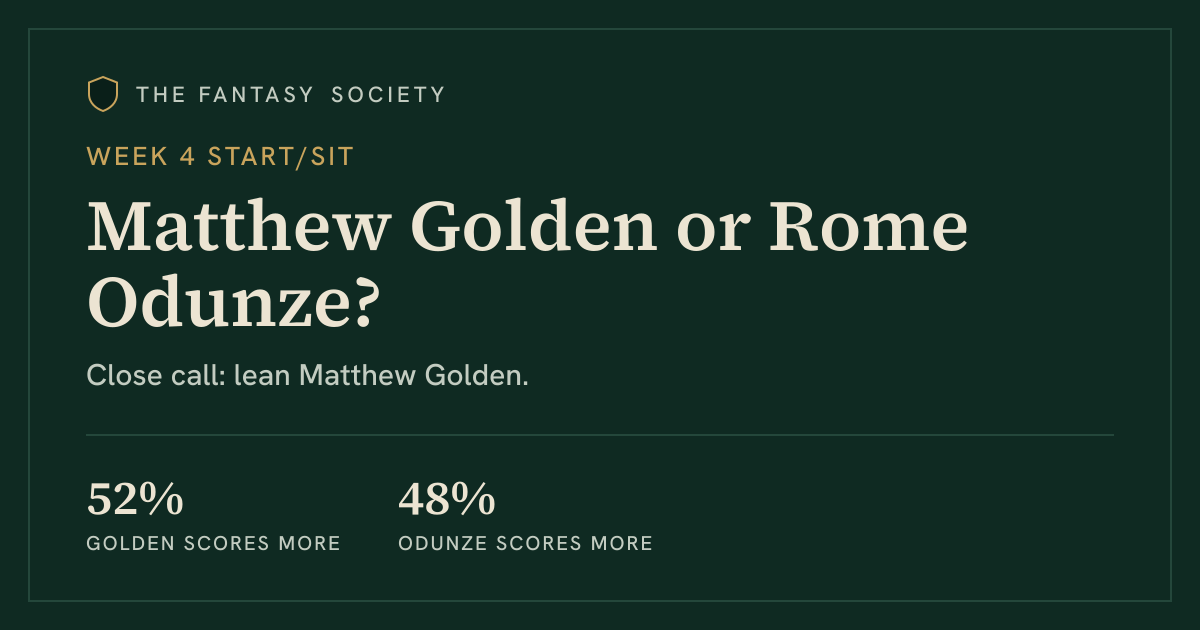
Task: Select the 48% statistic
Action: click(446, 500)
